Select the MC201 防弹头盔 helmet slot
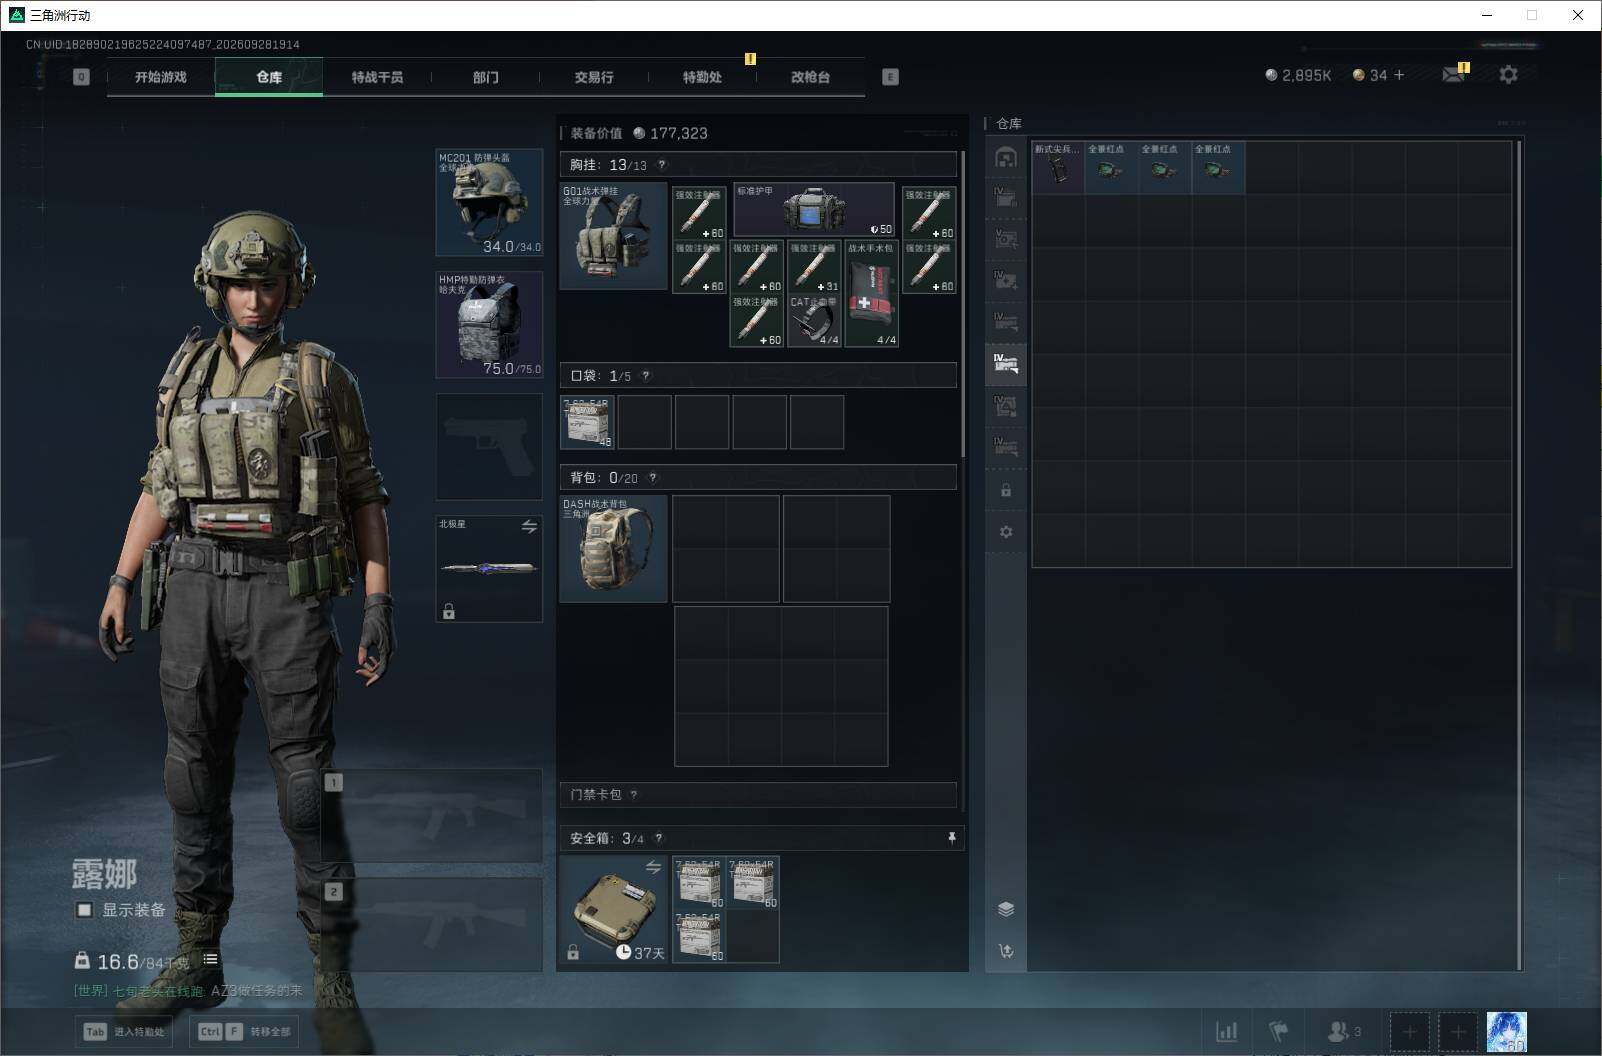 pyautogui.click(x=489, y=202)
